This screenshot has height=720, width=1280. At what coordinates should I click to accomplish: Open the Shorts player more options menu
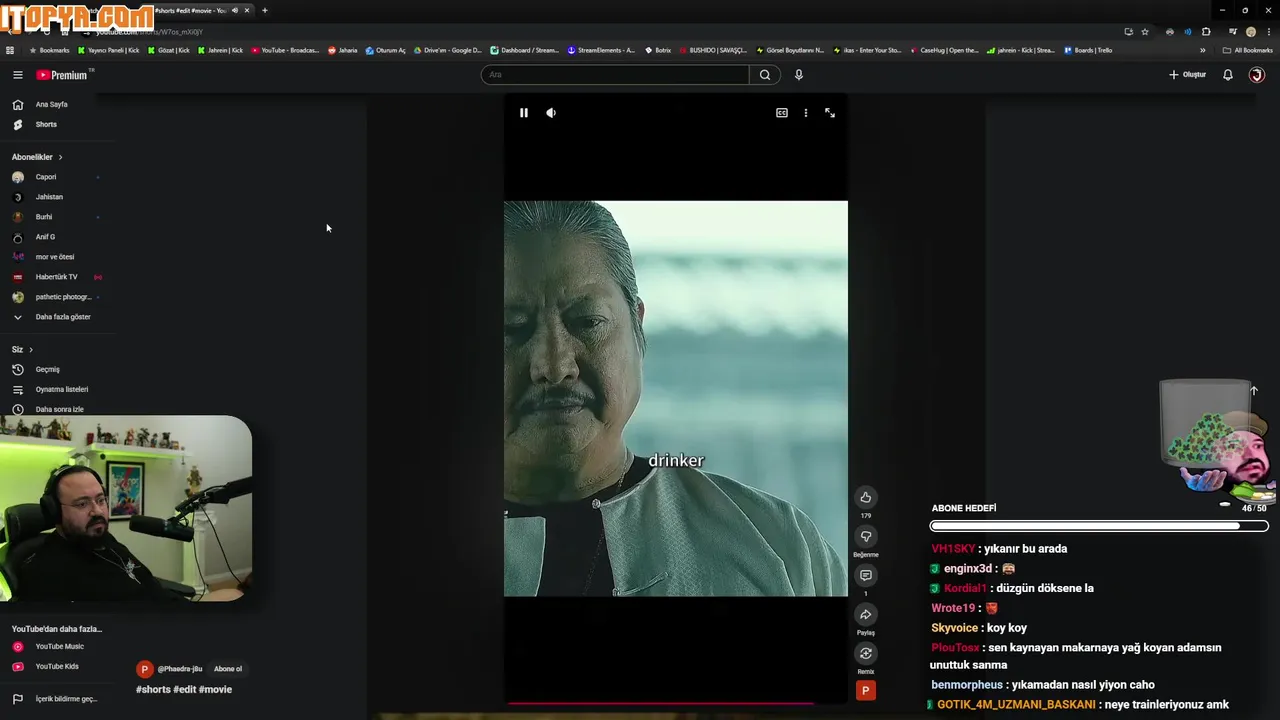coord(806,113)
